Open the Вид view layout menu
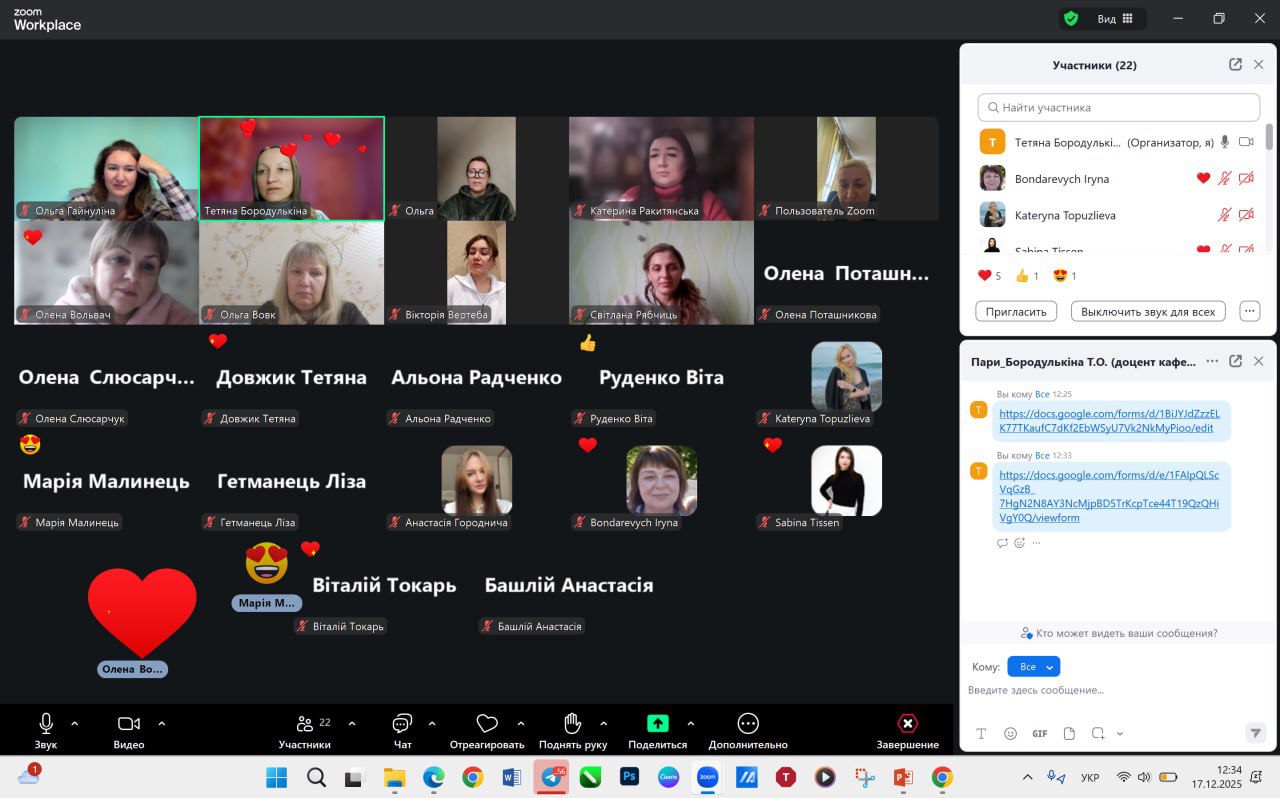The width and height of the screenshot is (1280, 798). pos(1114,18)
